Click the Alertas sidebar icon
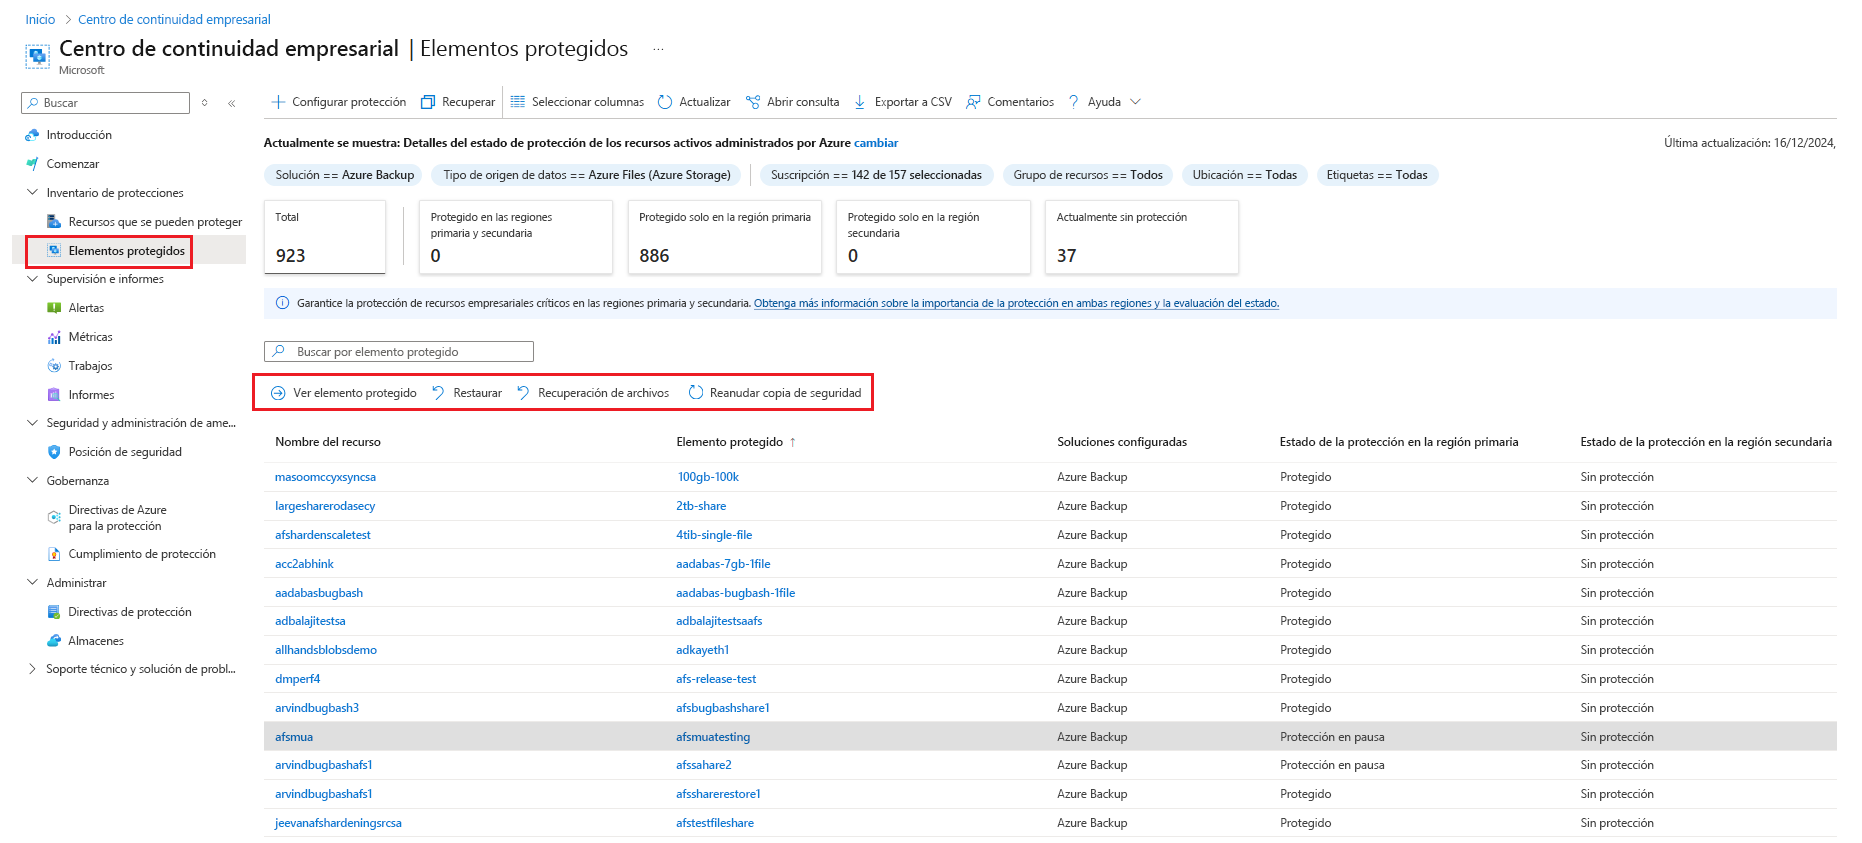 coord(54,308)
